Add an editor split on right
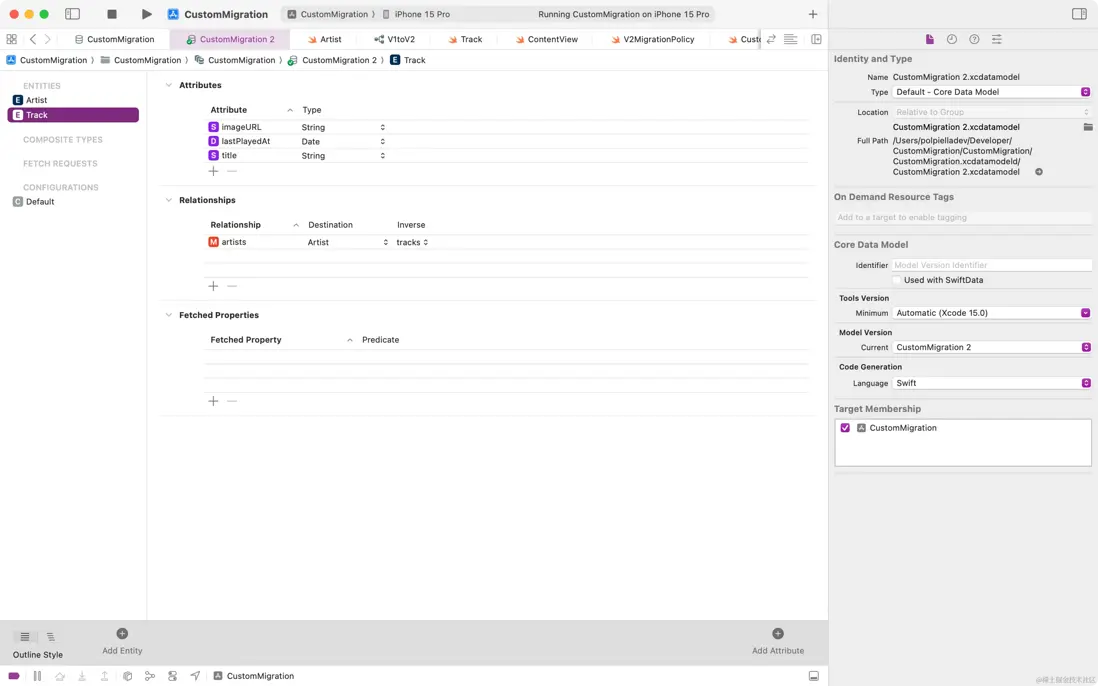This screenshot has height=686, width=1098. [x=816, y=39]
